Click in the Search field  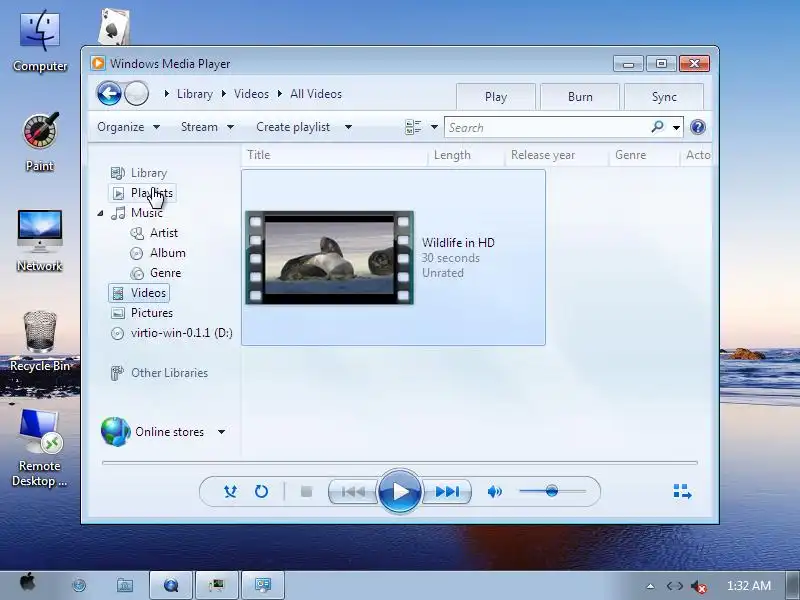[548, 128]
